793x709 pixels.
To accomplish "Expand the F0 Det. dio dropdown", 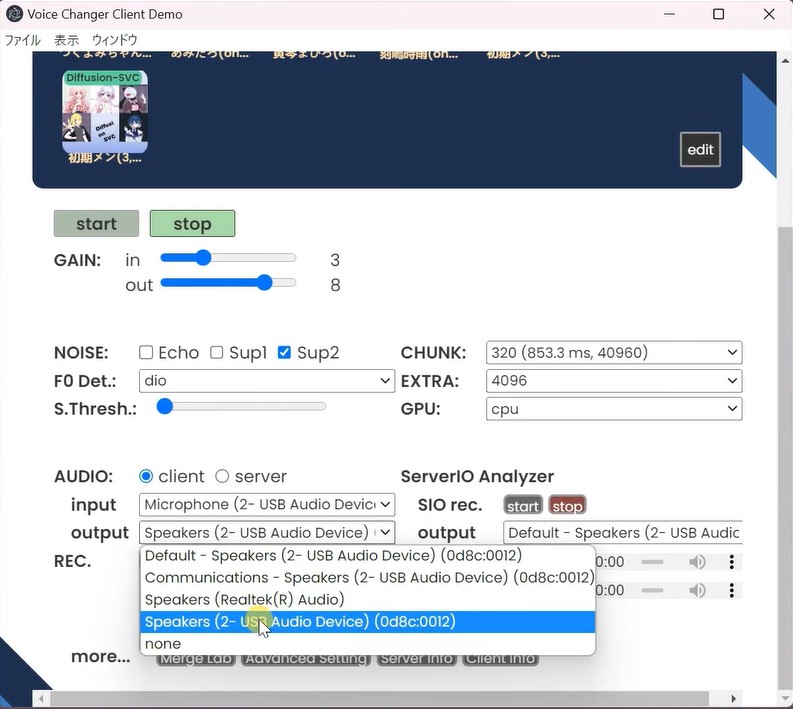I will (267, 381).
